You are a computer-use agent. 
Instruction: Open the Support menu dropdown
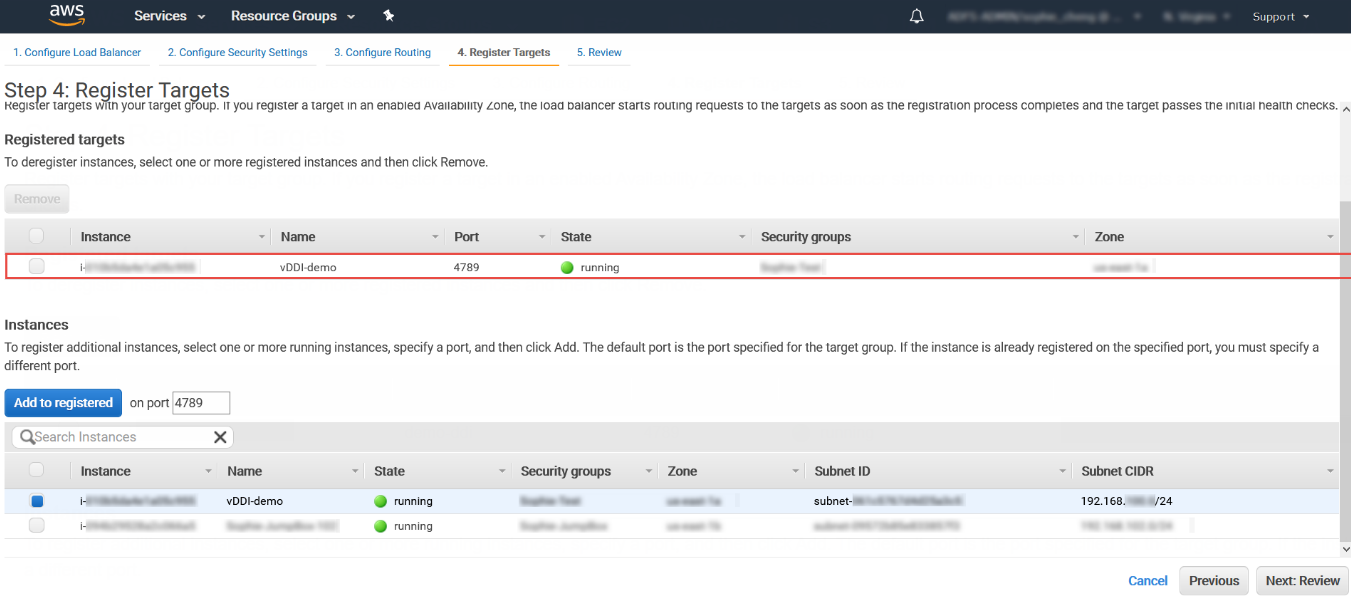[x=1280, y=17]
